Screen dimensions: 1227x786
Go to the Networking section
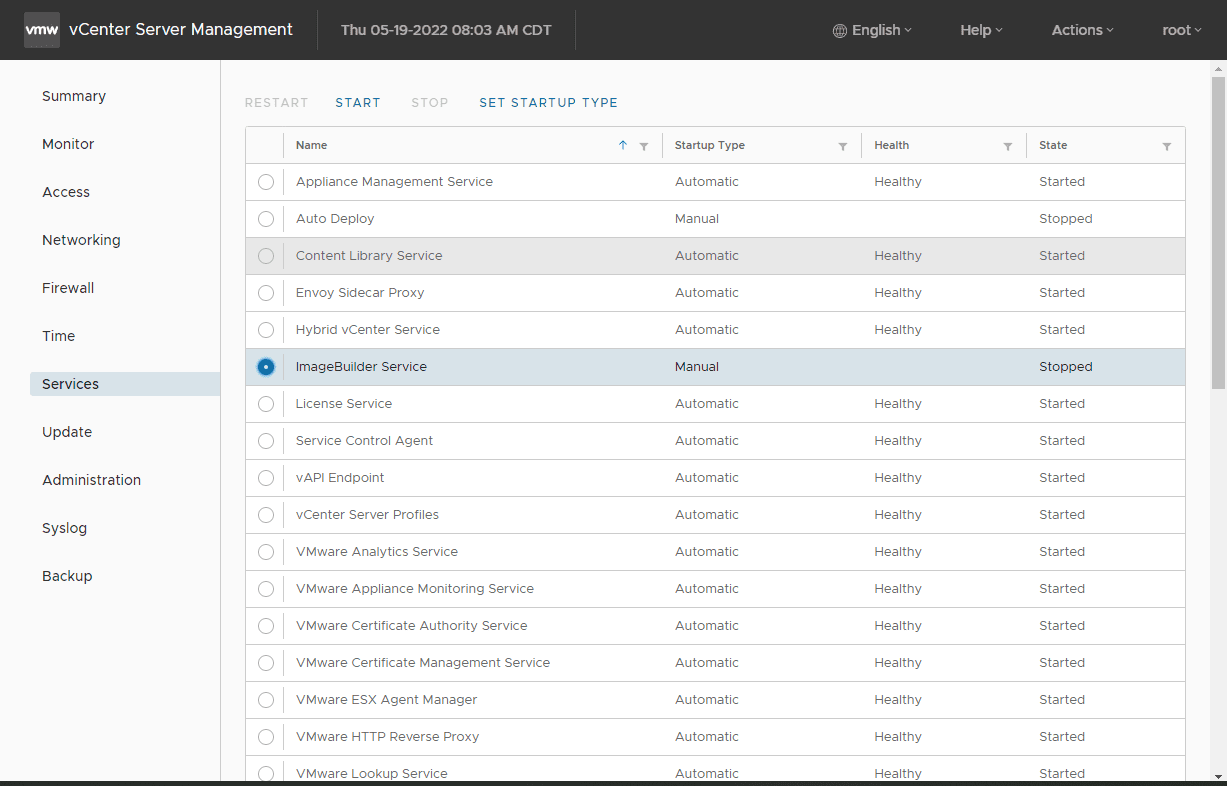tap(81, 240)
